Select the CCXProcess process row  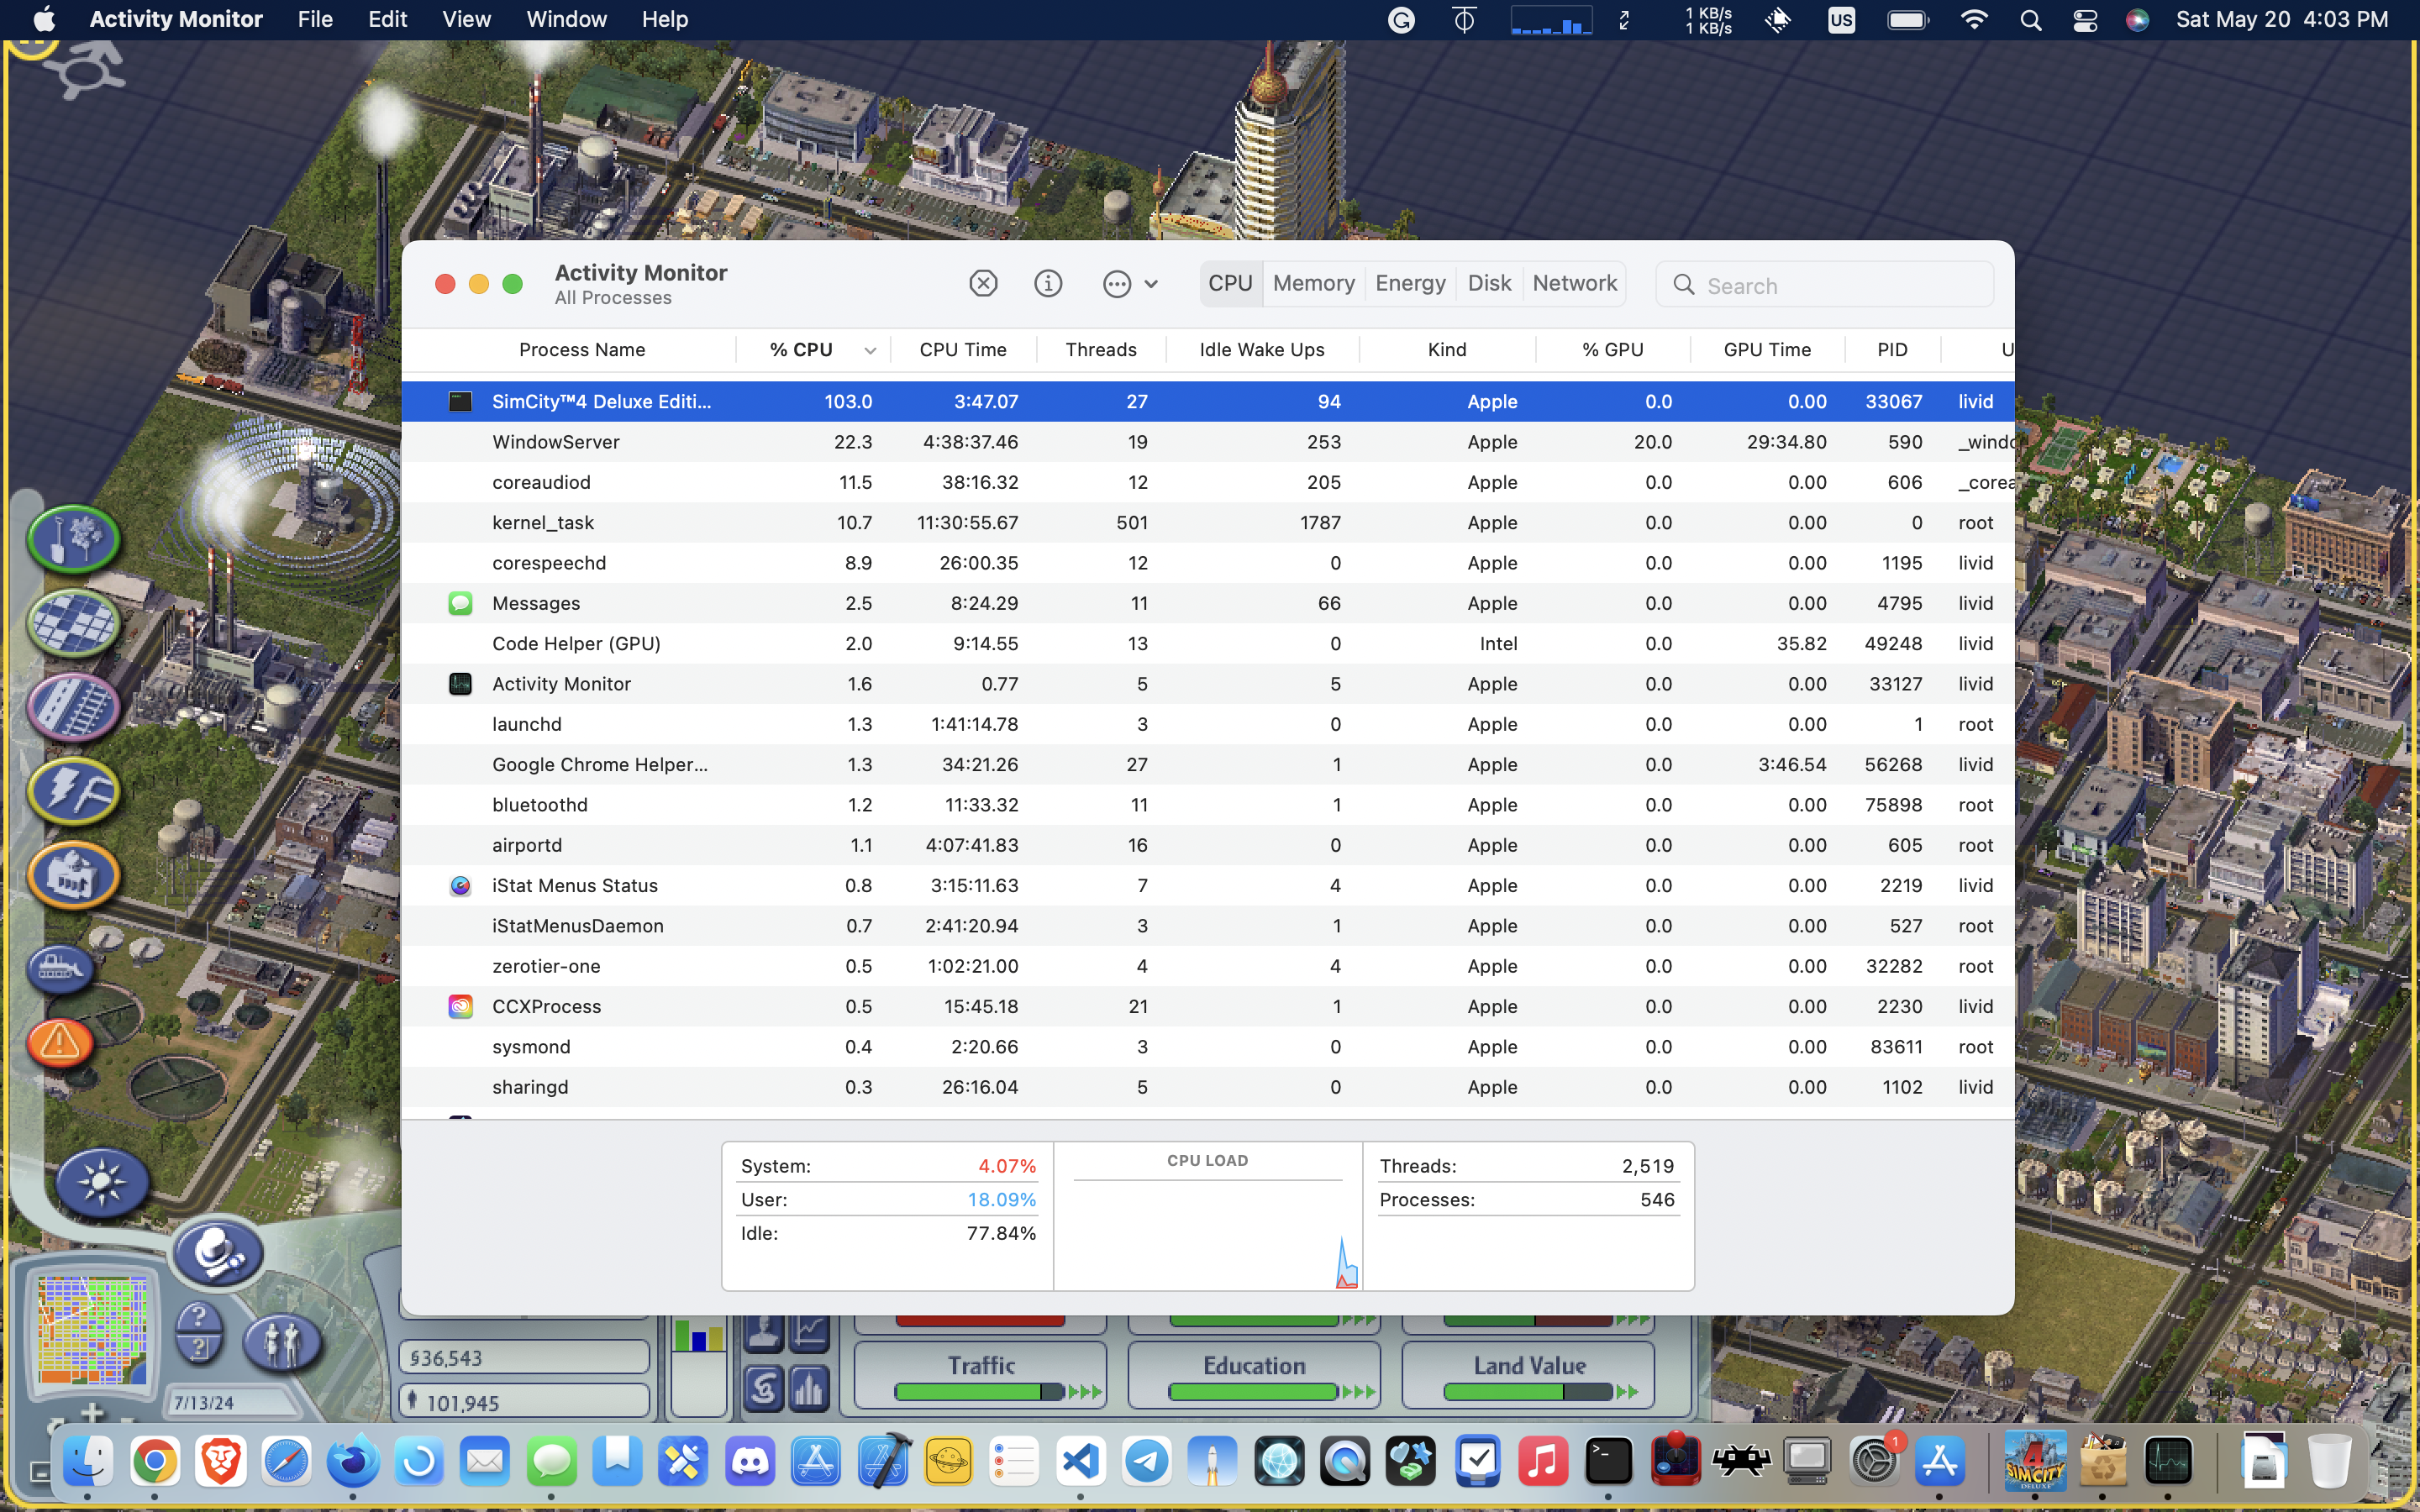tap(1208, 1007)
